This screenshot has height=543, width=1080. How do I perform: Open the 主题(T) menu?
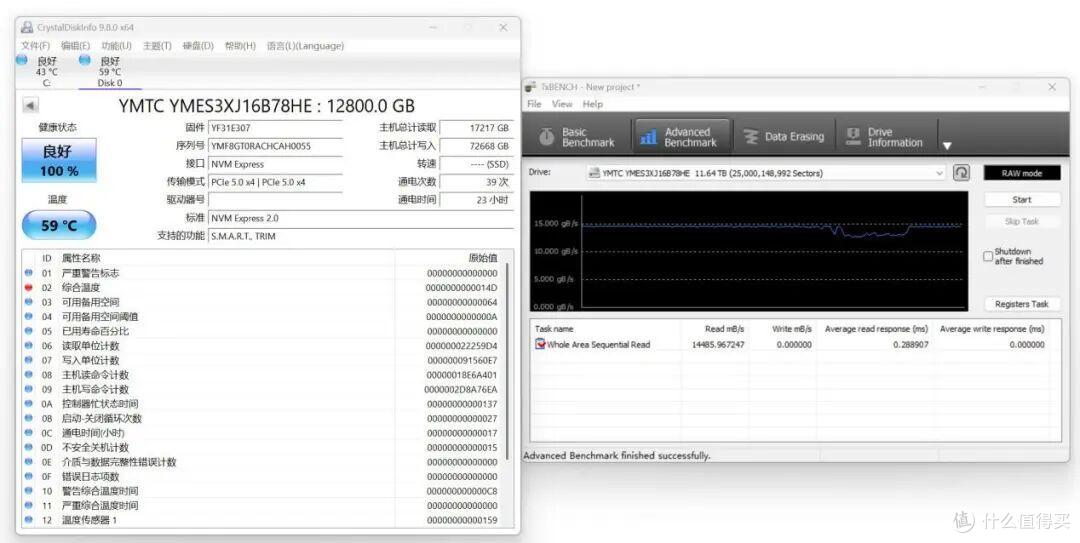coord(157,45)
